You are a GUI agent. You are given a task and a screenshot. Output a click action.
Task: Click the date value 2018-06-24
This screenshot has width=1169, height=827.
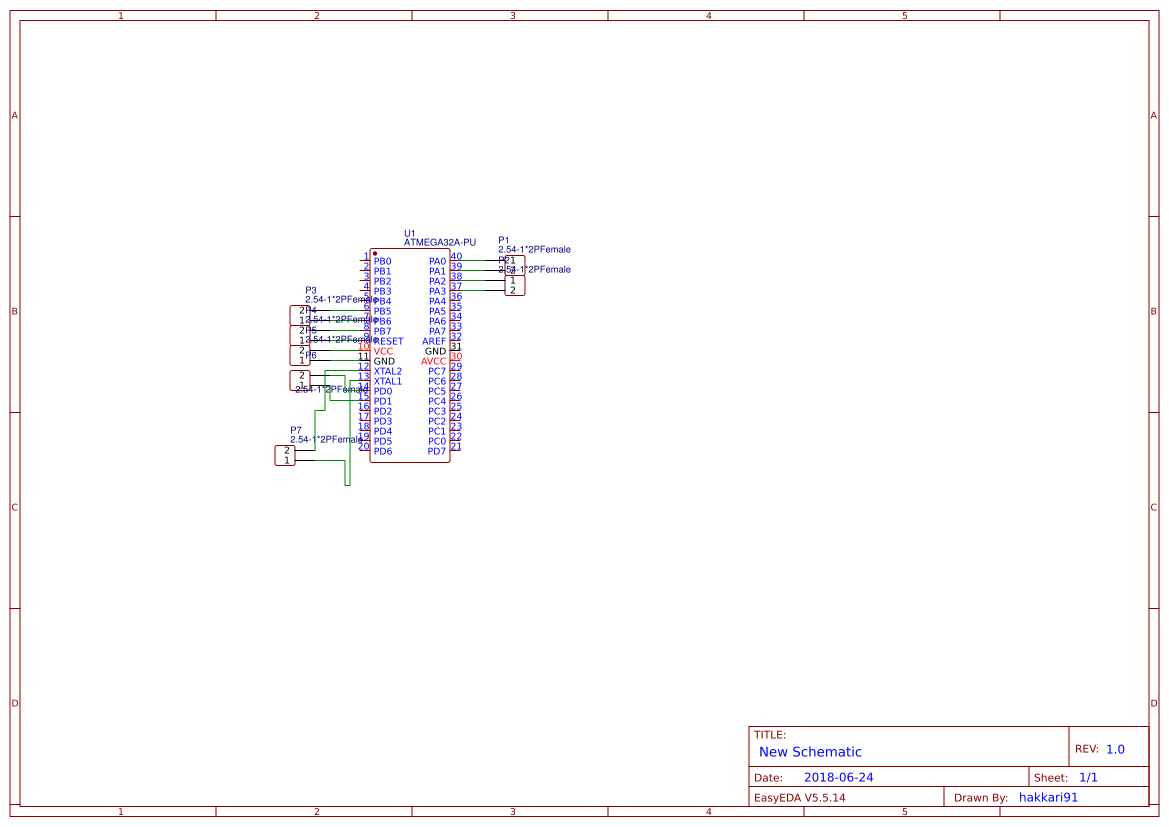pyautogui.click(x=839, y=778)
